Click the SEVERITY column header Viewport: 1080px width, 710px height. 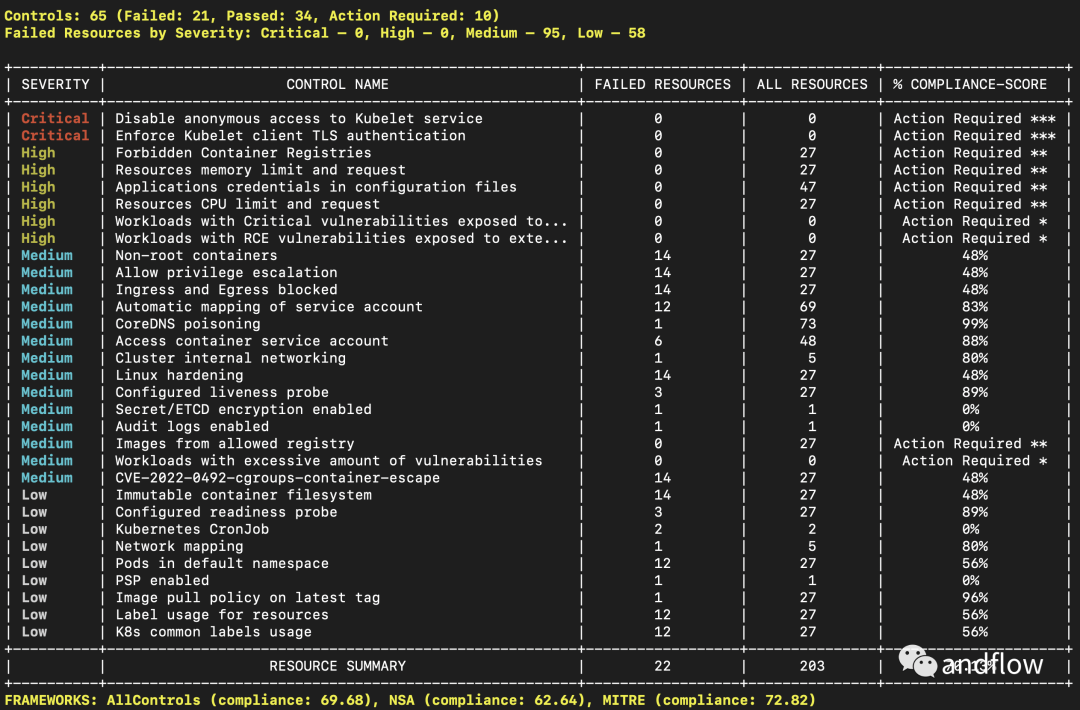55,84
